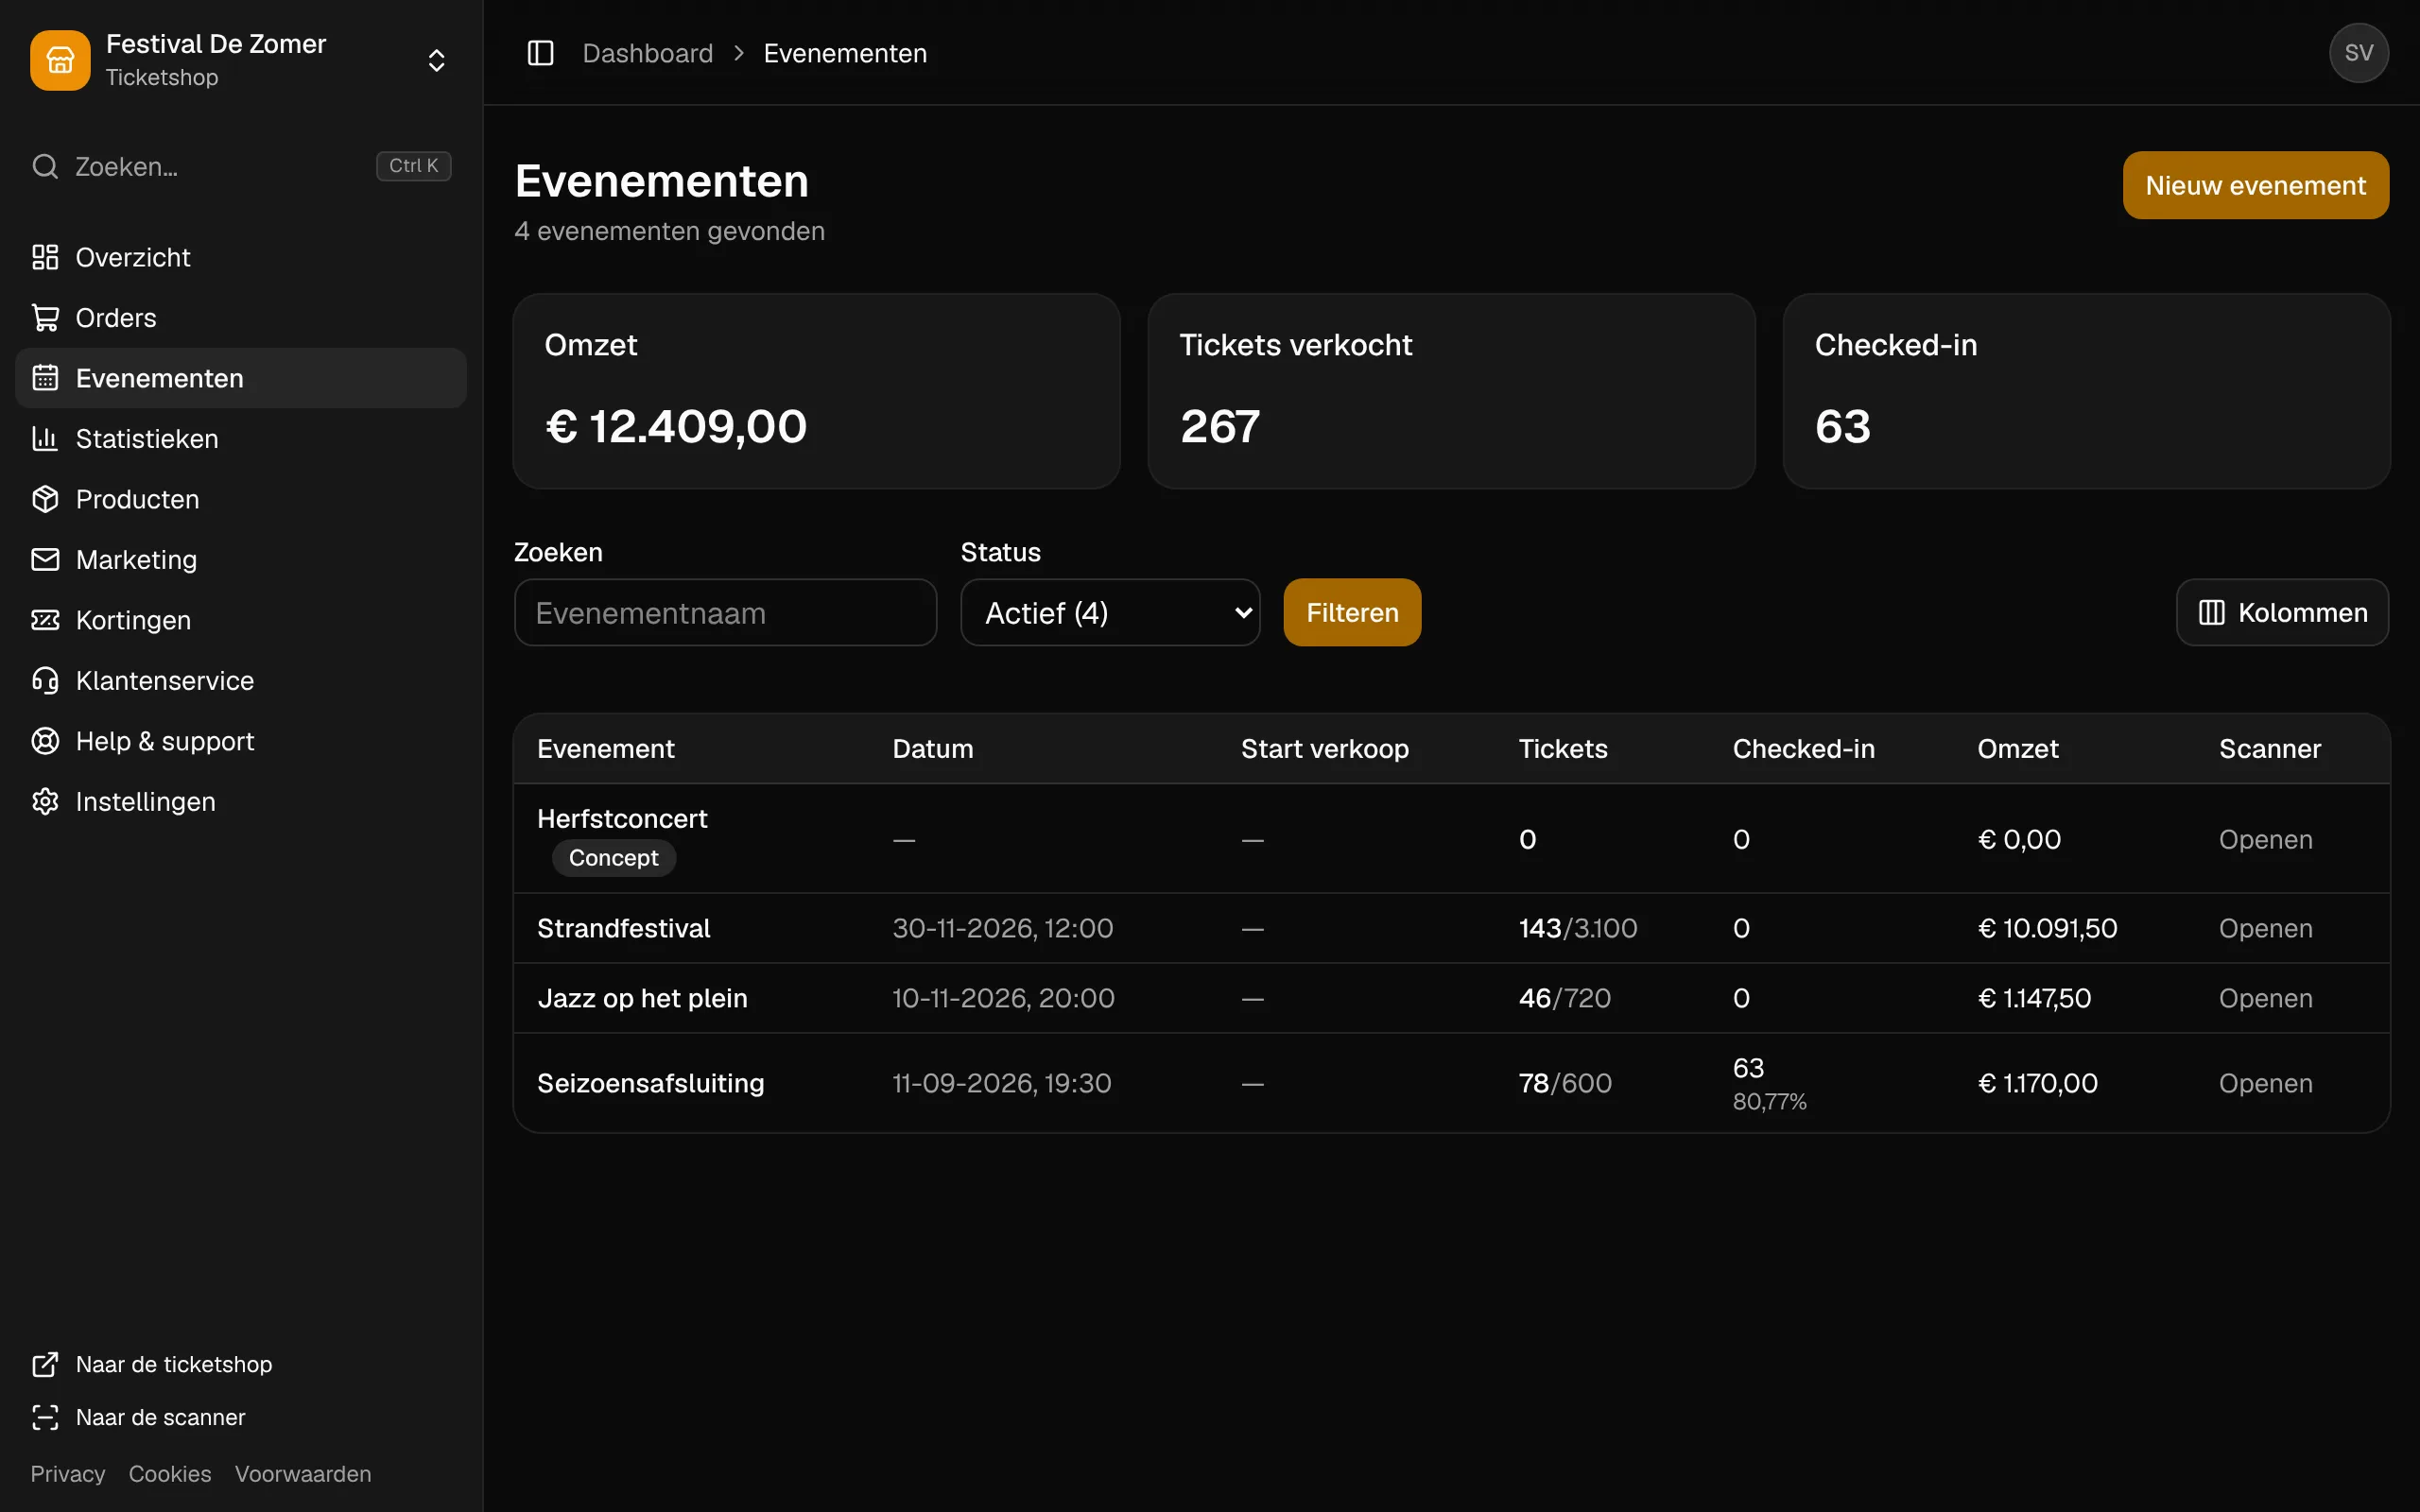Open Instellingen settings page

[x=241, y=801]
